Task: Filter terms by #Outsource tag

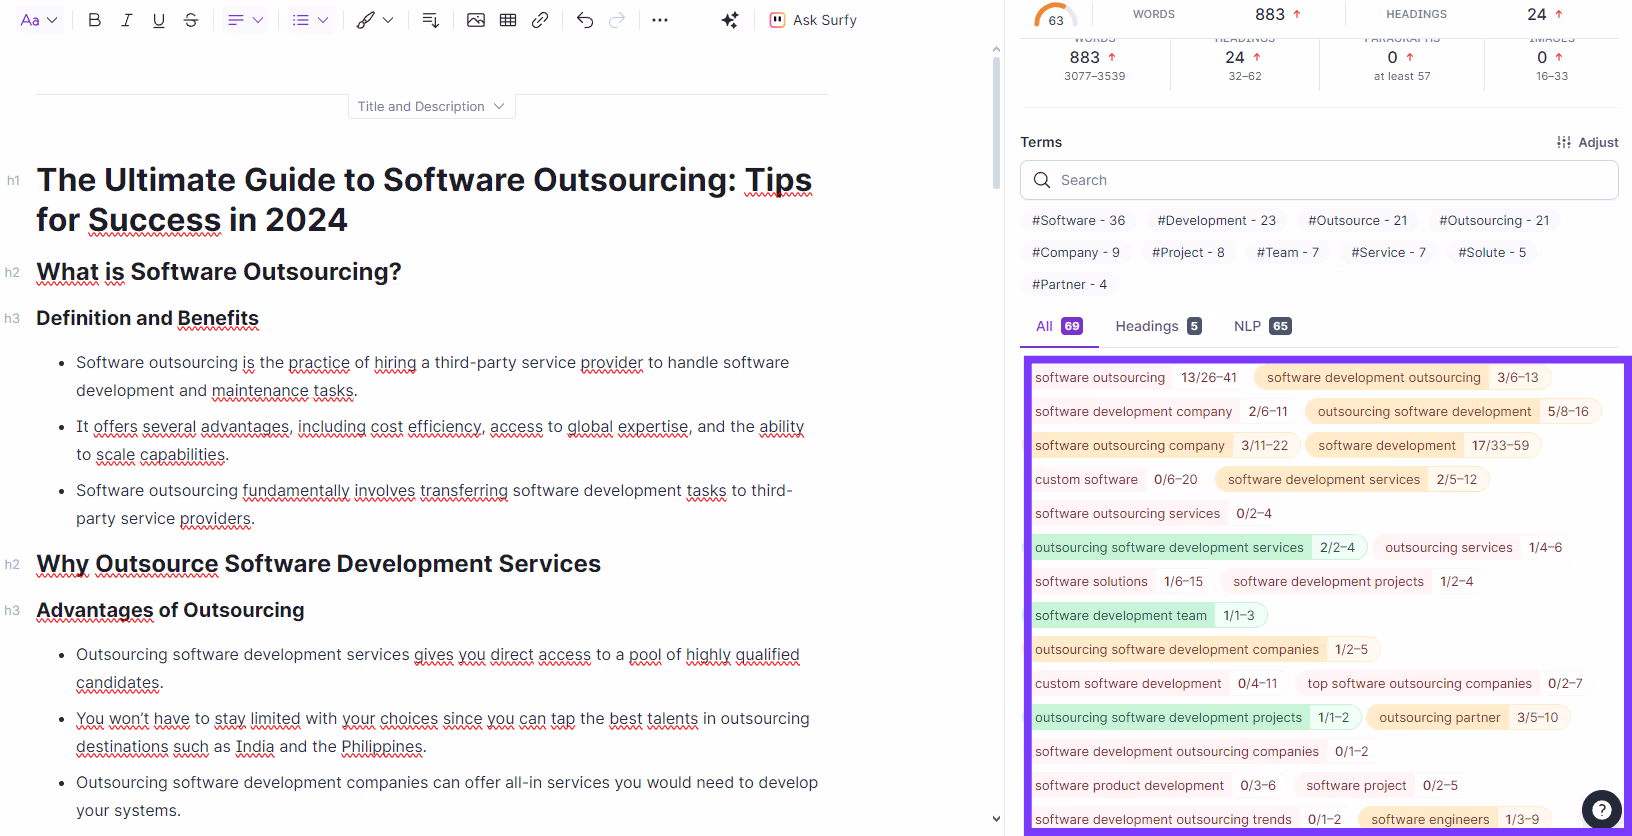Action: [1357, 221]
